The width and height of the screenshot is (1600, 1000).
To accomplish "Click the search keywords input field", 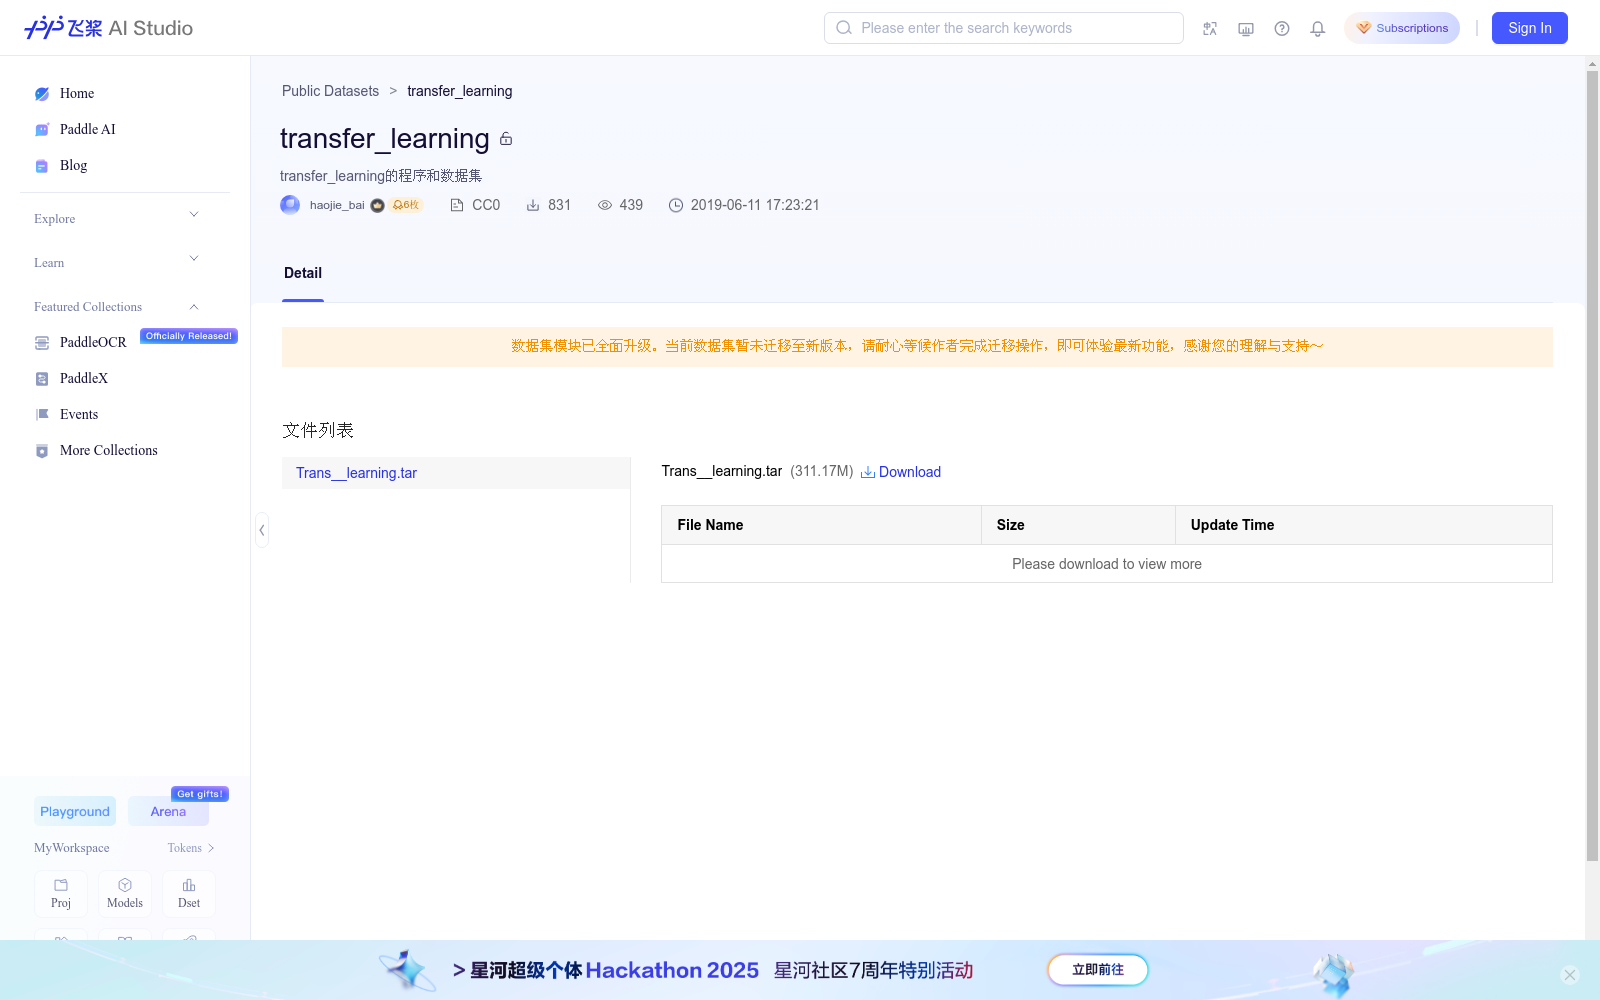I will tap(1004, 28).
